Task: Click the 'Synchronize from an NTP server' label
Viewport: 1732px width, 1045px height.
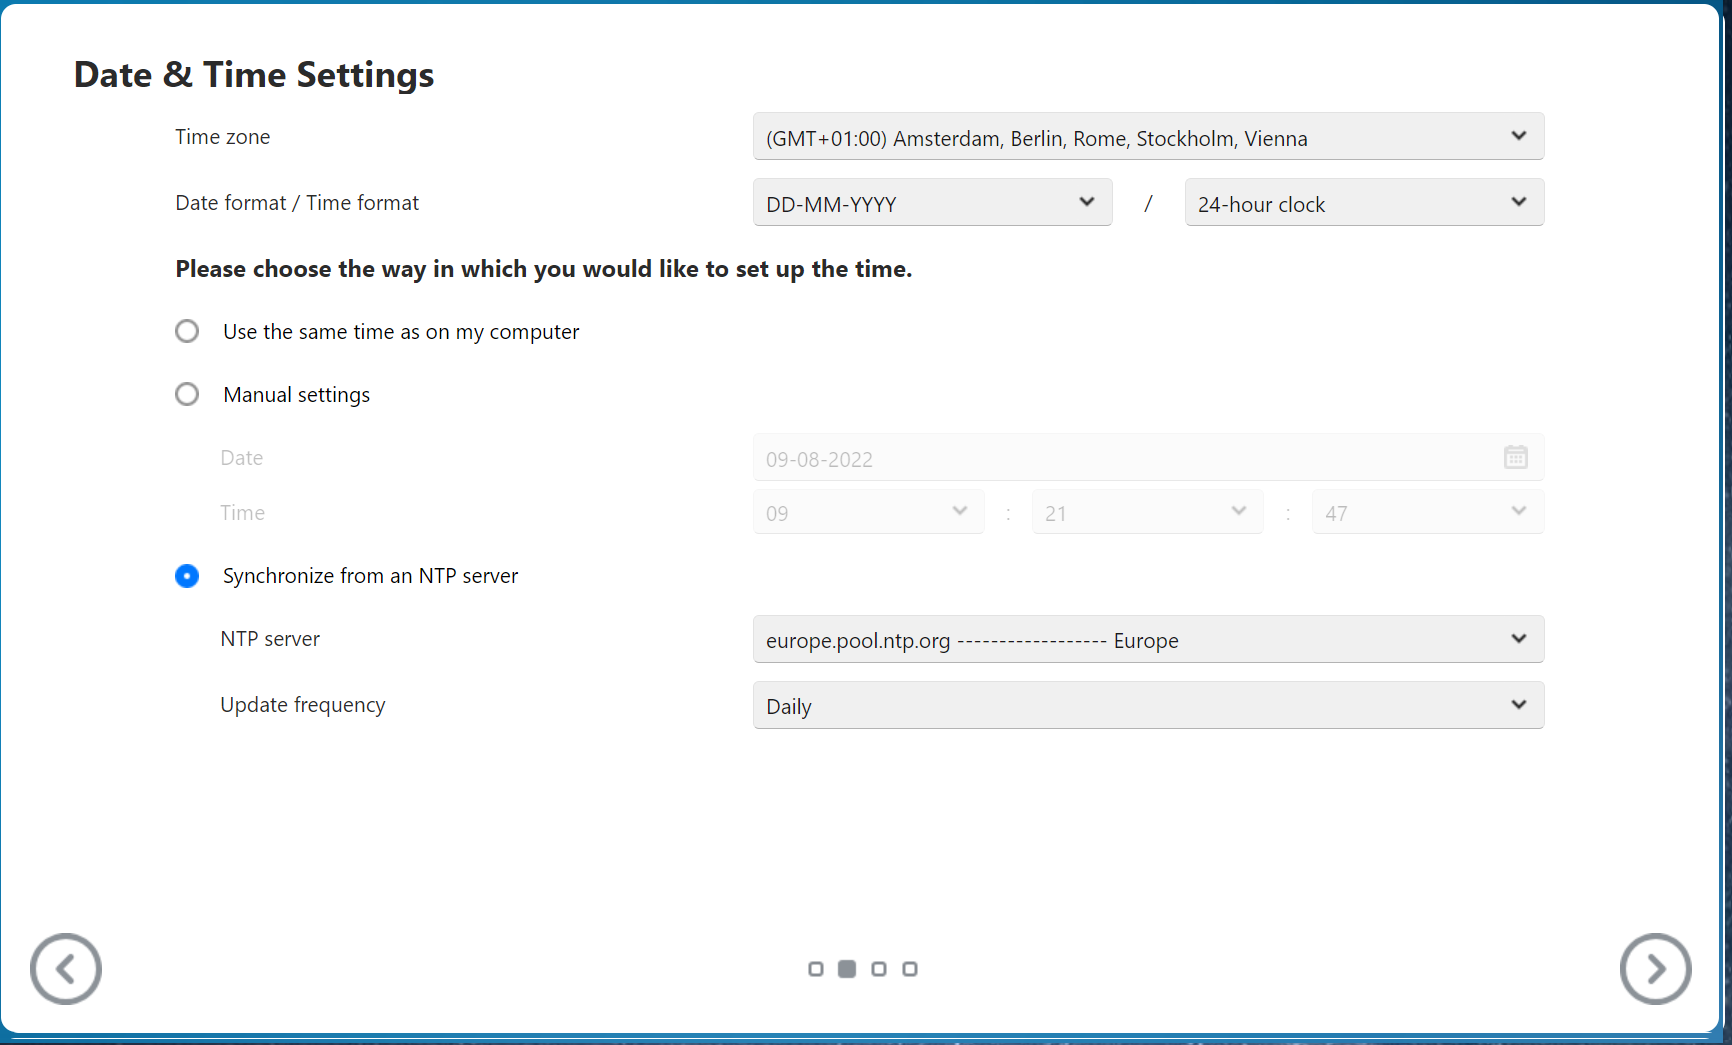Action: pyautogui.click(x=370, y=576)
